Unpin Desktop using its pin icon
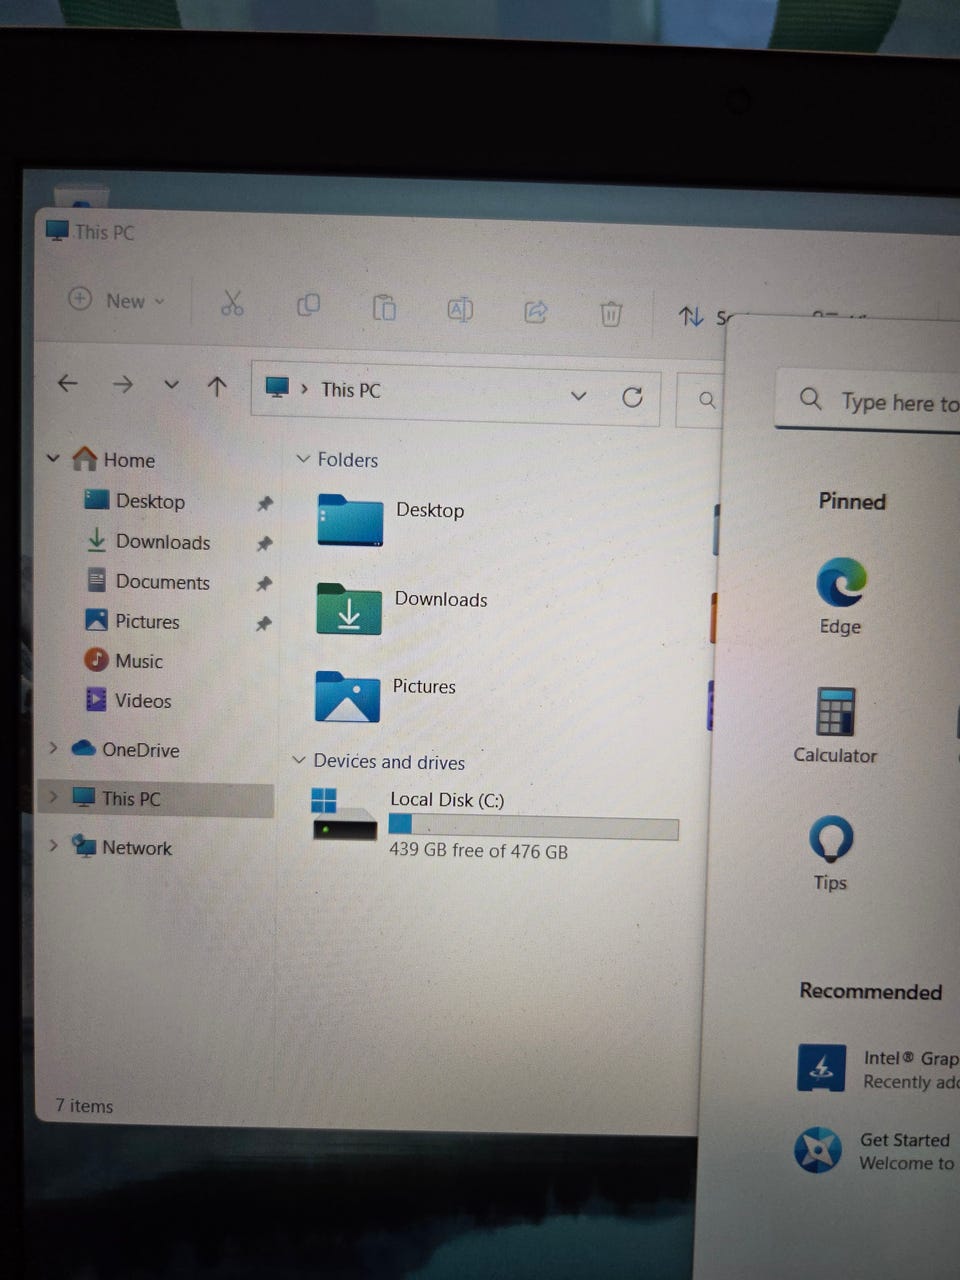This screenshot has height=1280, width=960. pyautogui.click(x=264, y=504)
